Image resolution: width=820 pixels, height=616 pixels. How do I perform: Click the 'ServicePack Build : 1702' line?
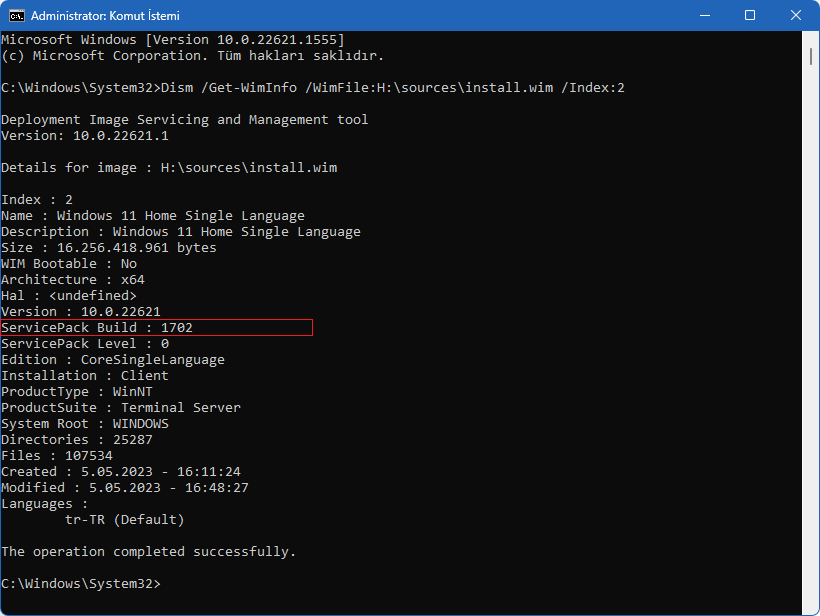pos(97,328)
